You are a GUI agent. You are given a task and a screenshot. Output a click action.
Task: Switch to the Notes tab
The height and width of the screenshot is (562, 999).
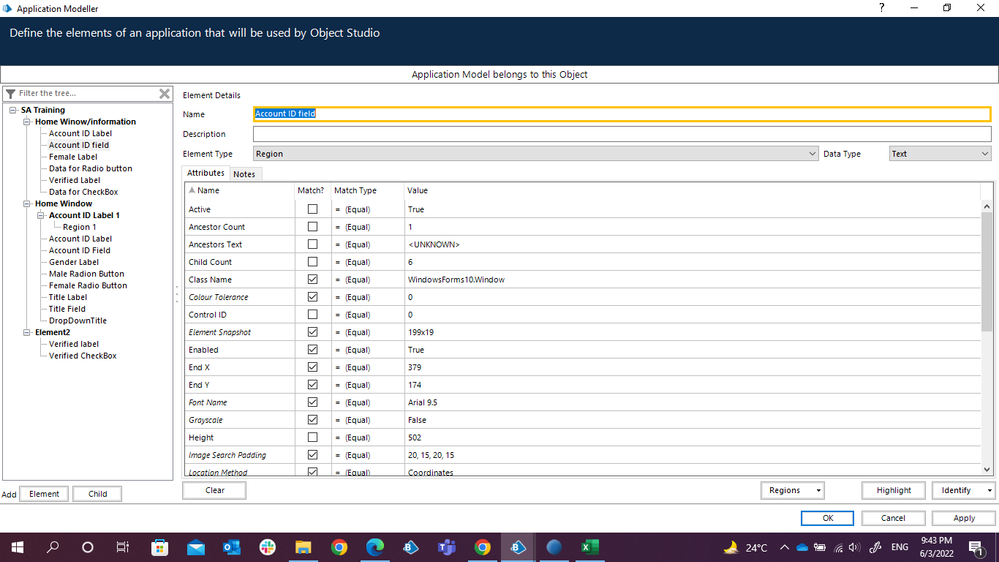244,174
